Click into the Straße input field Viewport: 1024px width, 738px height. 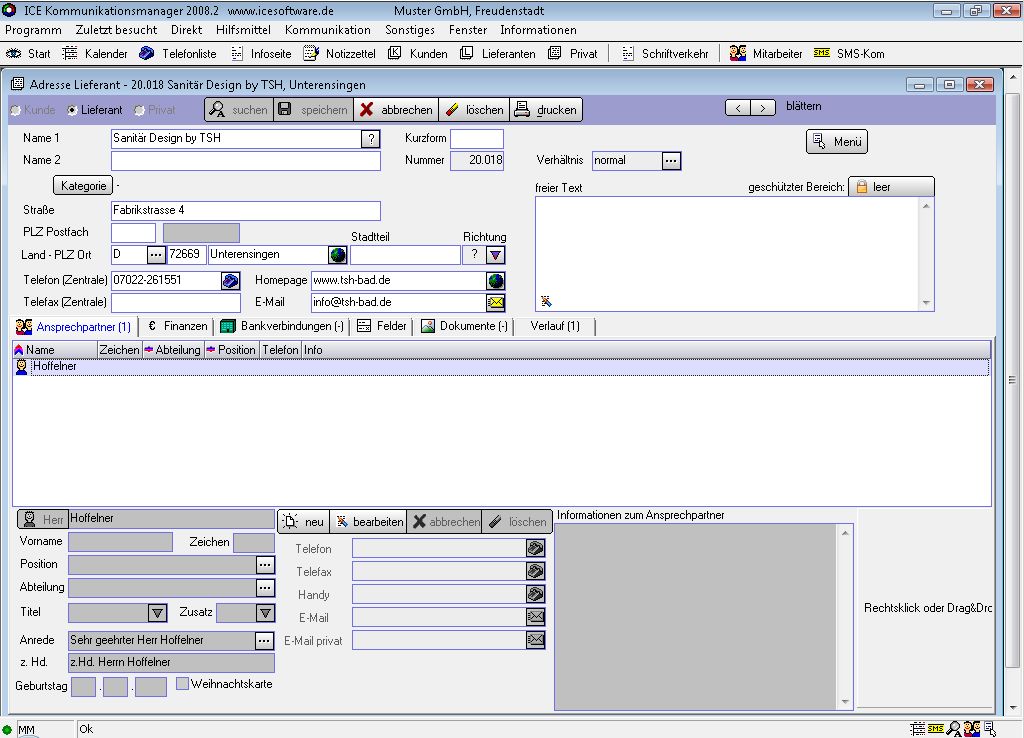tap(245, 211)
